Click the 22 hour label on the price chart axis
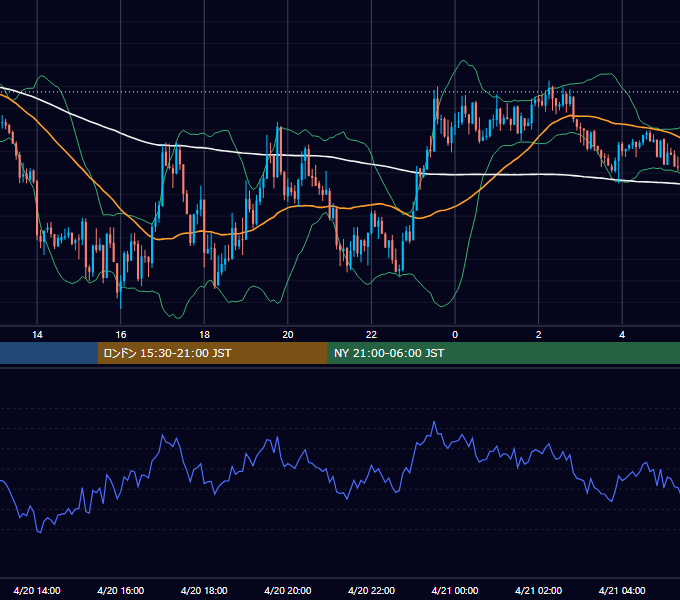 click(371, 335)
